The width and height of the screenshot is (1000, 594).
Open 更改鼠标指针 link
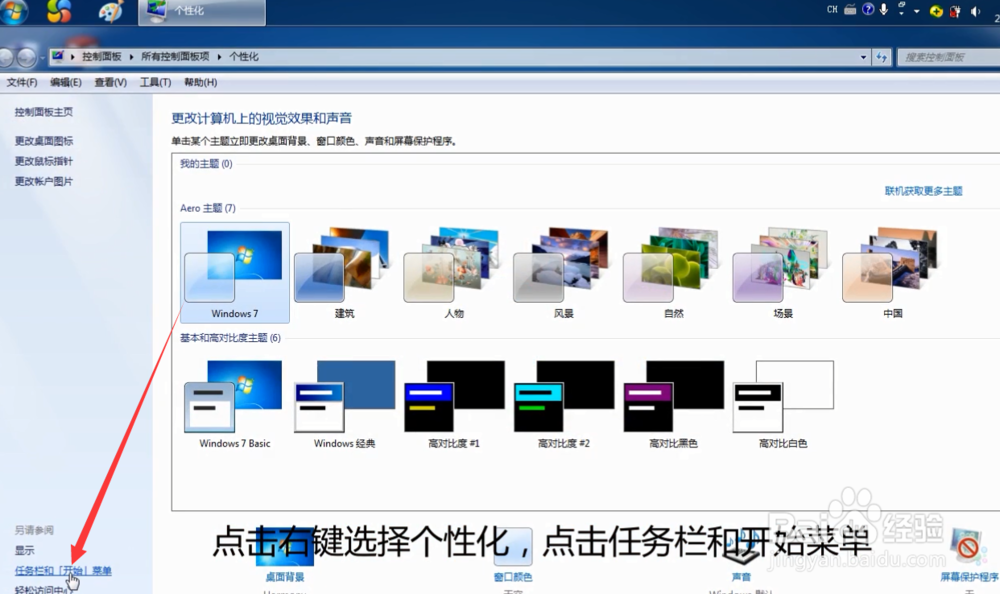[44, 161]
